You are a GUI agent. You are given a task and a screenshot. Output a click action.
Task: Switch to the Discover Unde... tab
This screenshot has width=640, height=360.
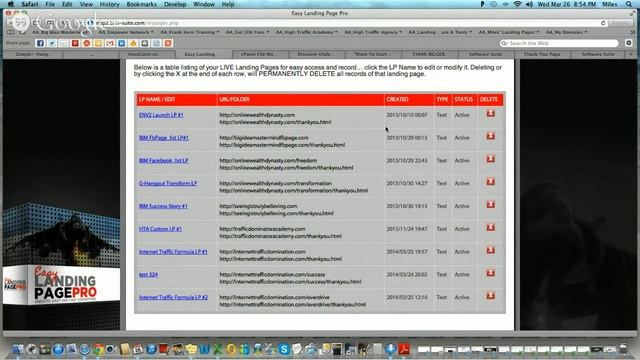(x=317, y=54)
